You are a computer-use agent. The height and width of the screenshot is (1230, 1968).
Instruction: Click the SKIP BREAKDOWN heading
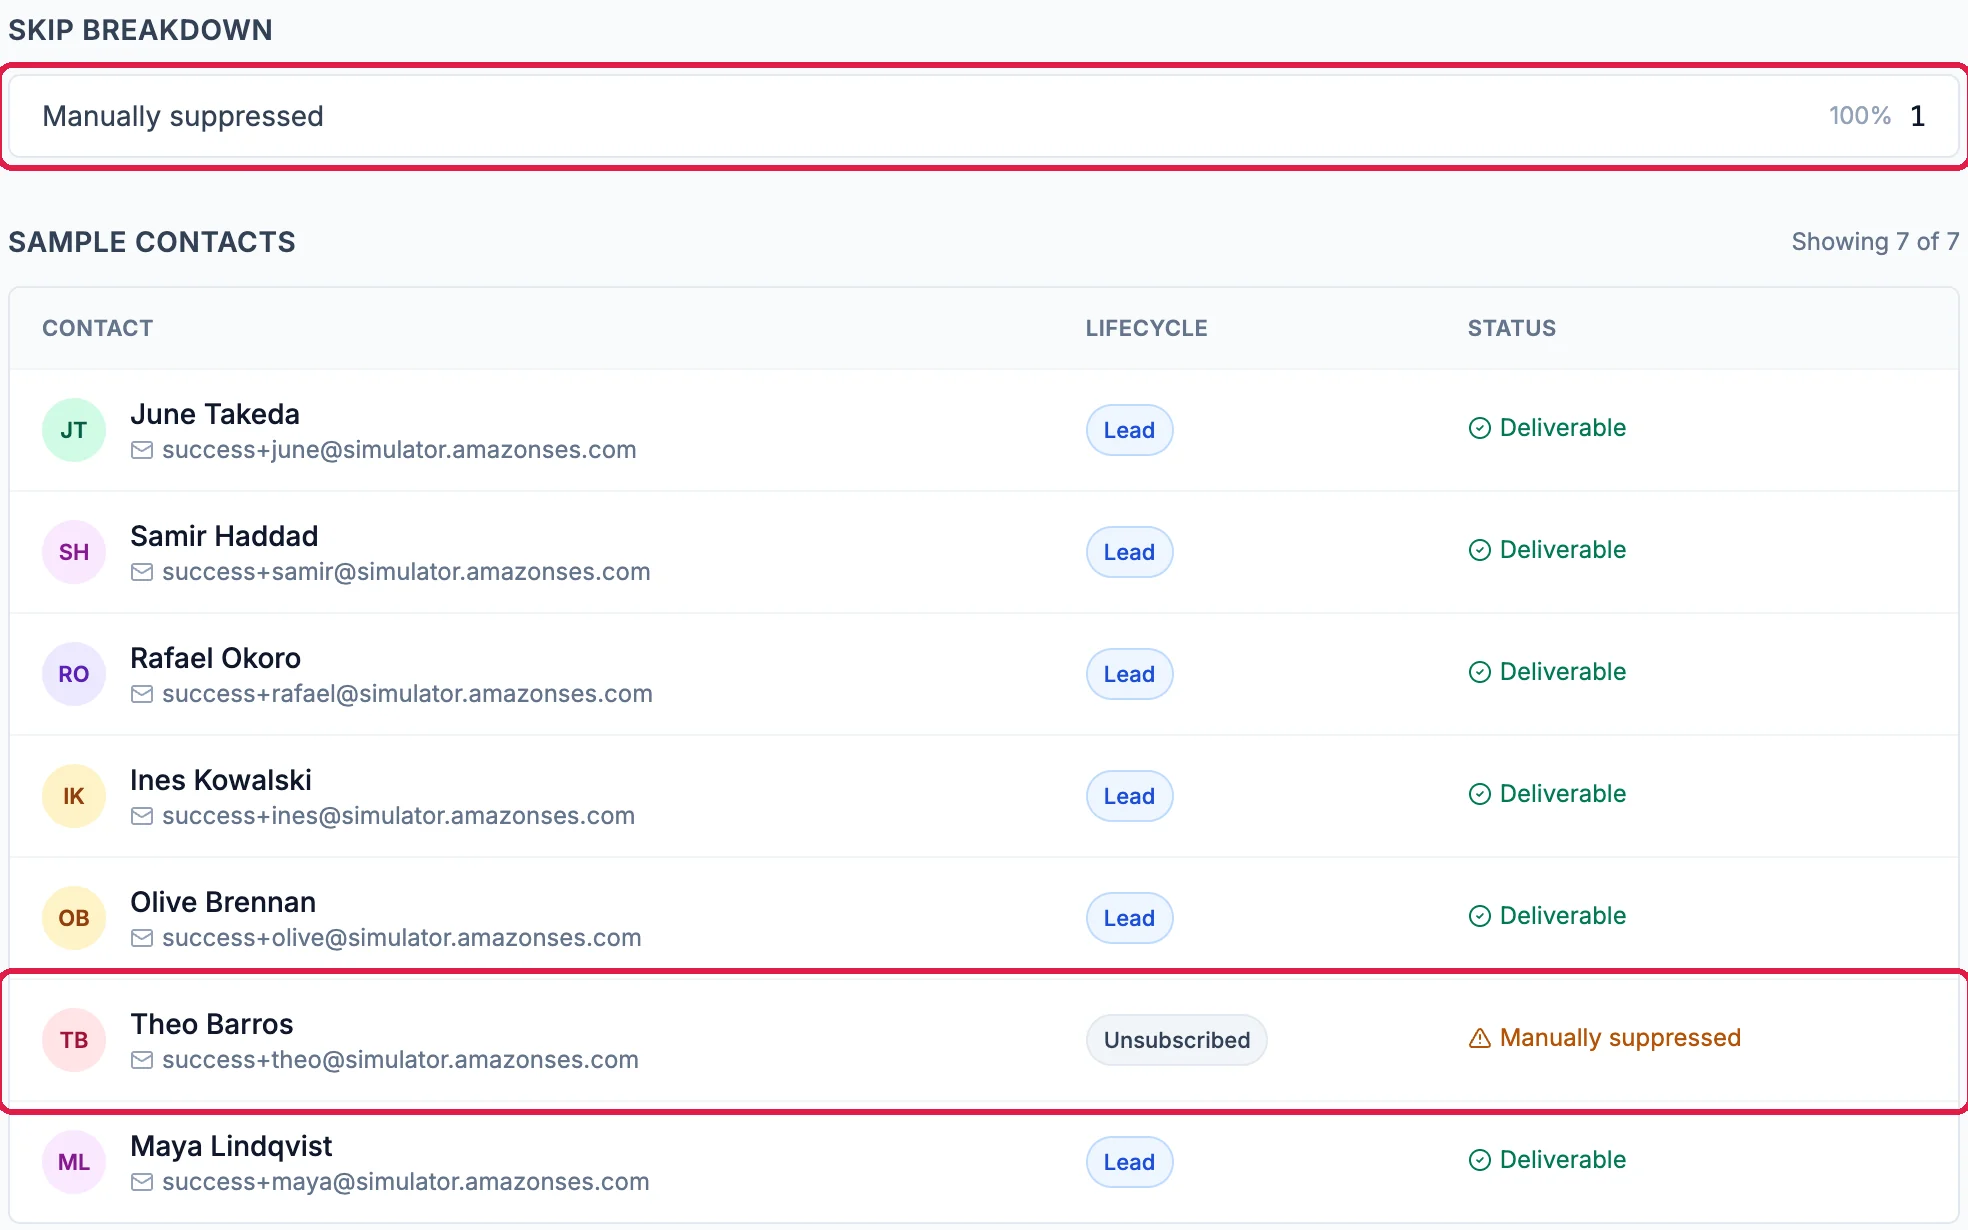[140, 30]
